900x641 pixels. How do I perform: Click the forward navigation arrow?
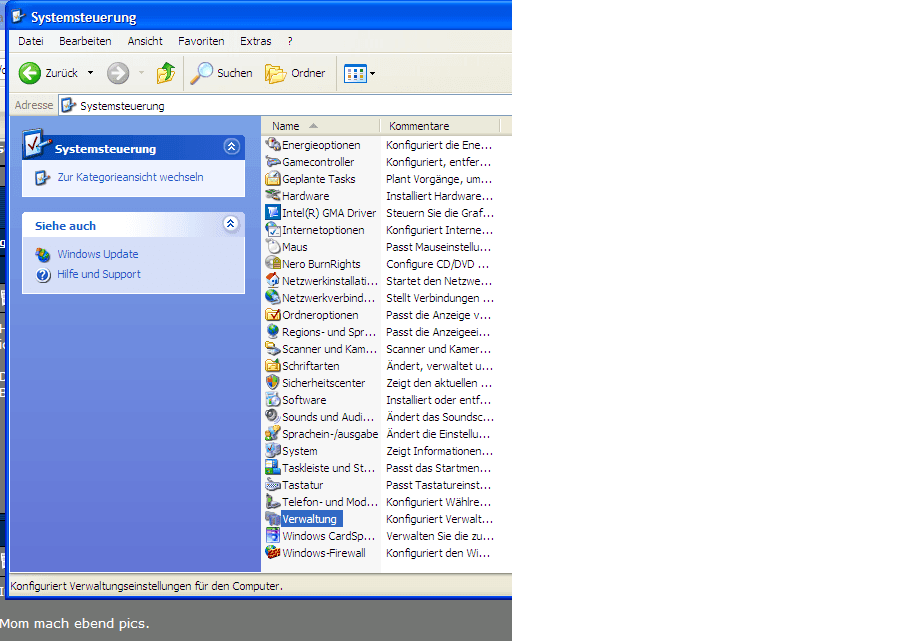coord(118,73)
